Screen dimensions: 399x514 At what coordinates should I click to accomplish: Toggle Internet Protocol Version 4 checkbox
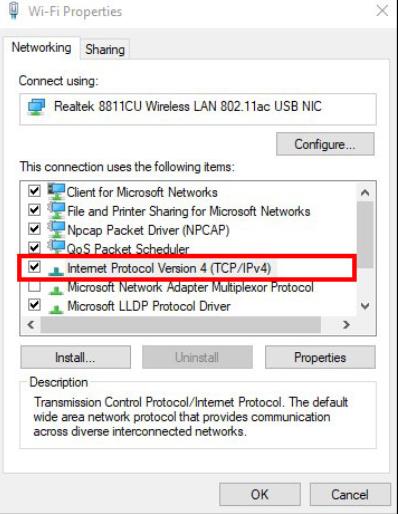pyautogui.click(x=34, y=267)
